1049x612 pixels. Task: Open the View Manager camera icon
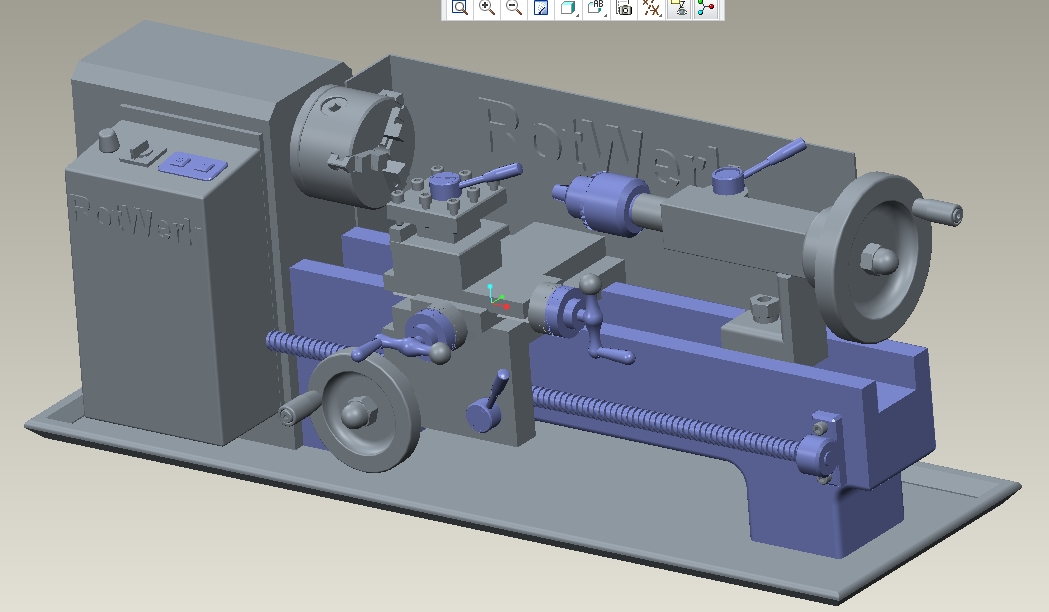pos(624,8)
